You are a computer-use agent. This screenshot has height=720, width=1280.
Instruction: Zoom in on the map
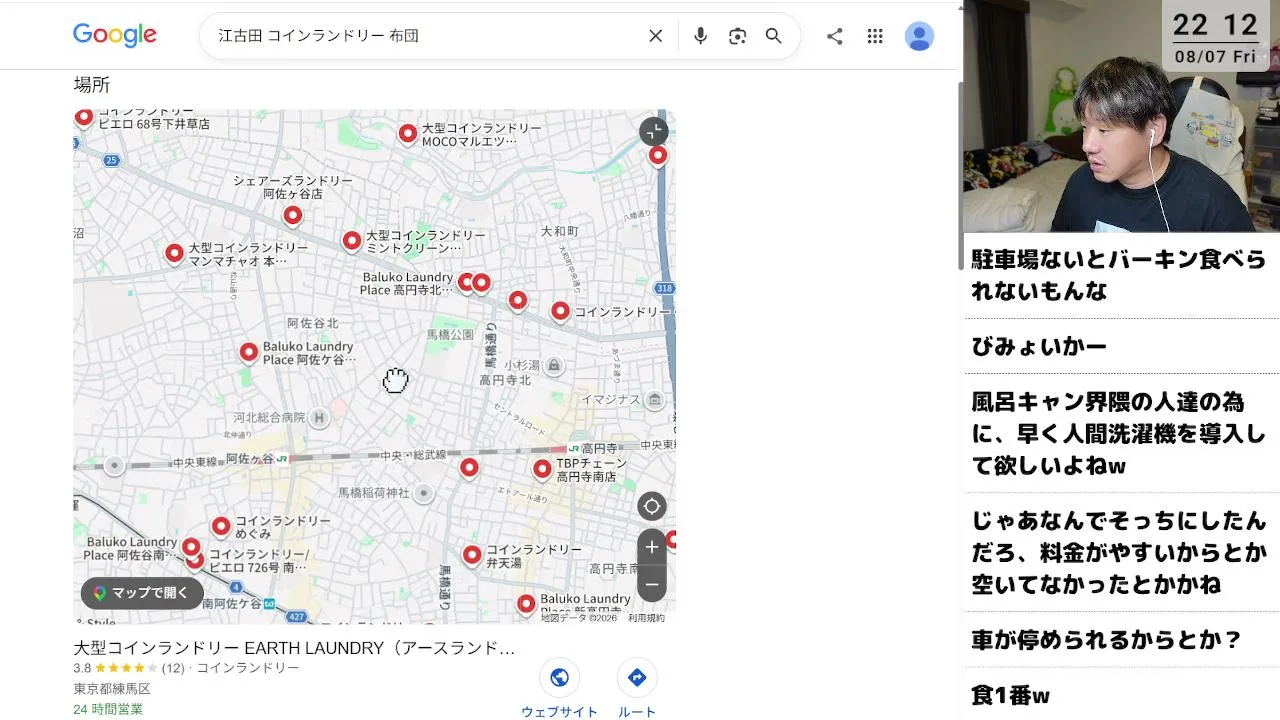652,547
